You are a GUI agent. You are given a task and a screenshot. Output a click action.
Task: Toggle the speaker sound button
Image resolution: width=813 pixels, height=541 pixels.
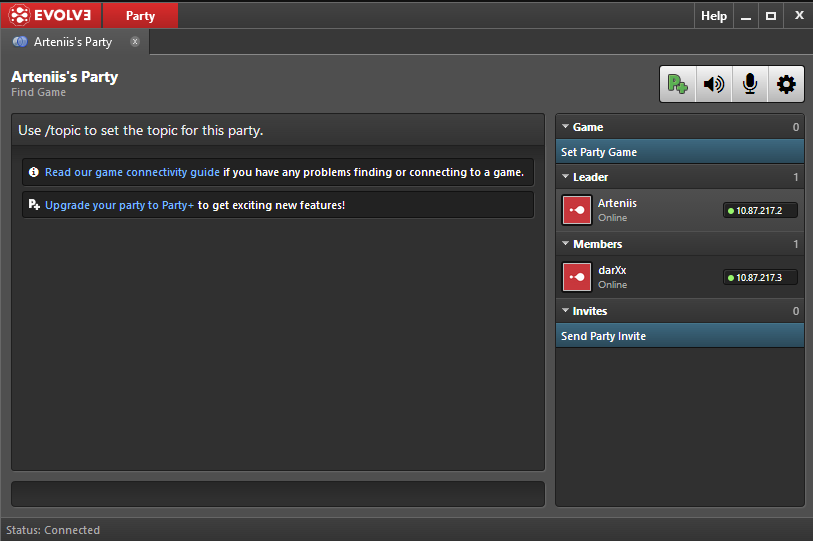tap(714, 84)
